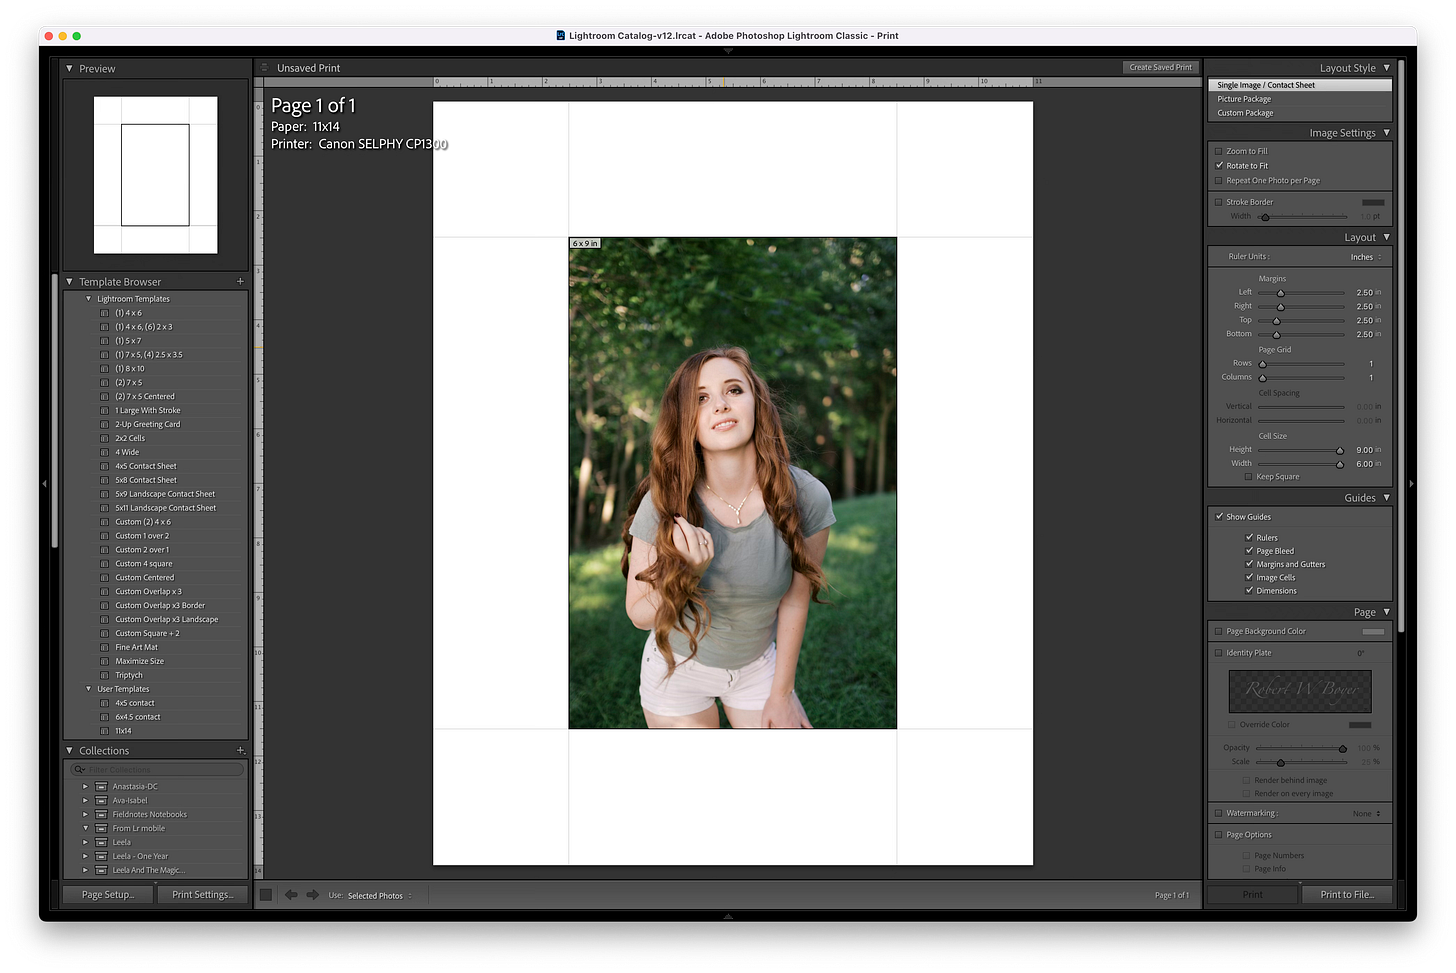Disable Rotate to Fit
Image resolution: width=1456 pixels, height=973 pixels.
(x=1219, y=165)
